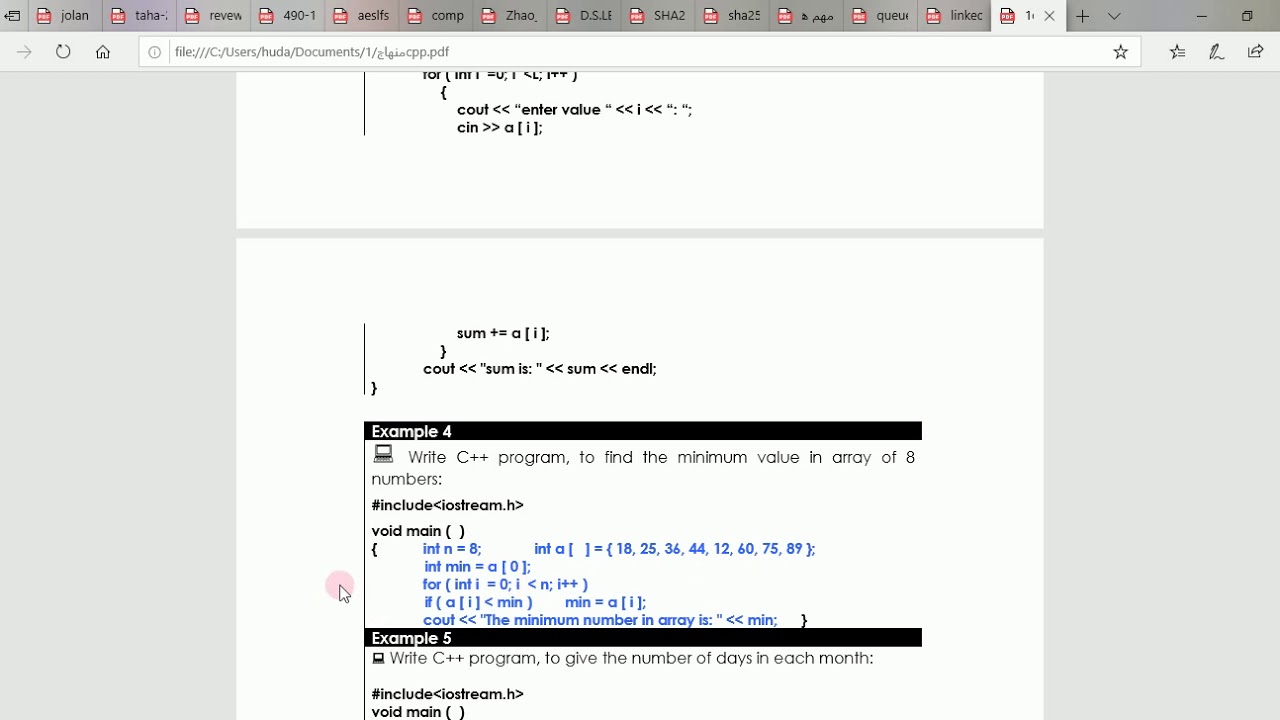
Task: Click the address bar file URL
Action: tap(312, 52)
